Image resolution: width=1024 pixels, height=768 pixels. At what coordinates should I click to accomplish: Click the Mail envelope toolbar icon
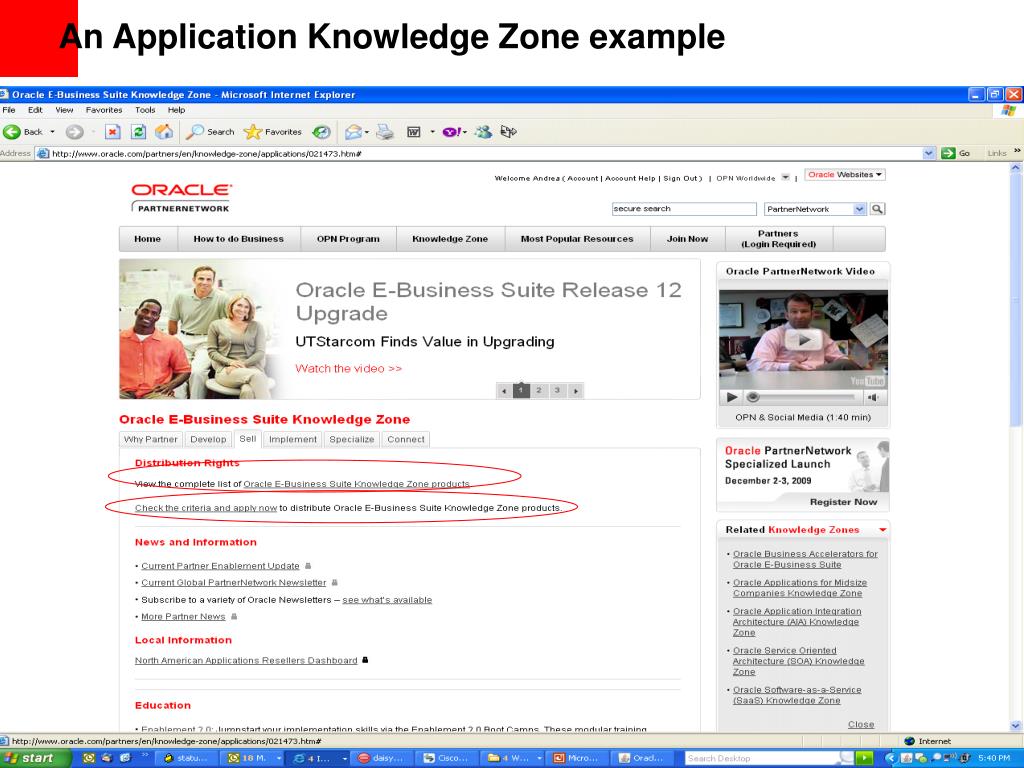(353, 132)
